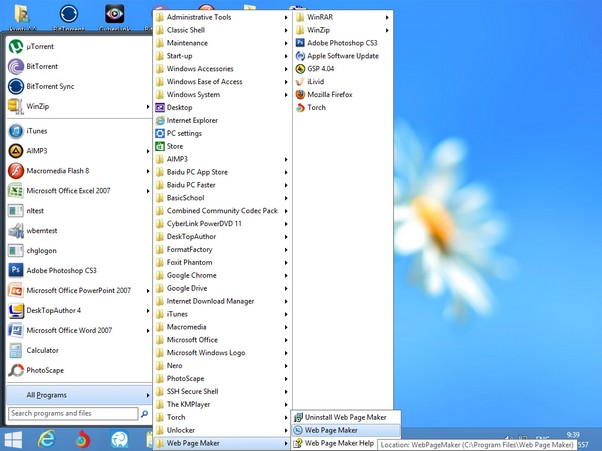The image size is (602, 451).
Task: Open Adobe Photoshop CS3 in third column
Action: coord(343,43)
